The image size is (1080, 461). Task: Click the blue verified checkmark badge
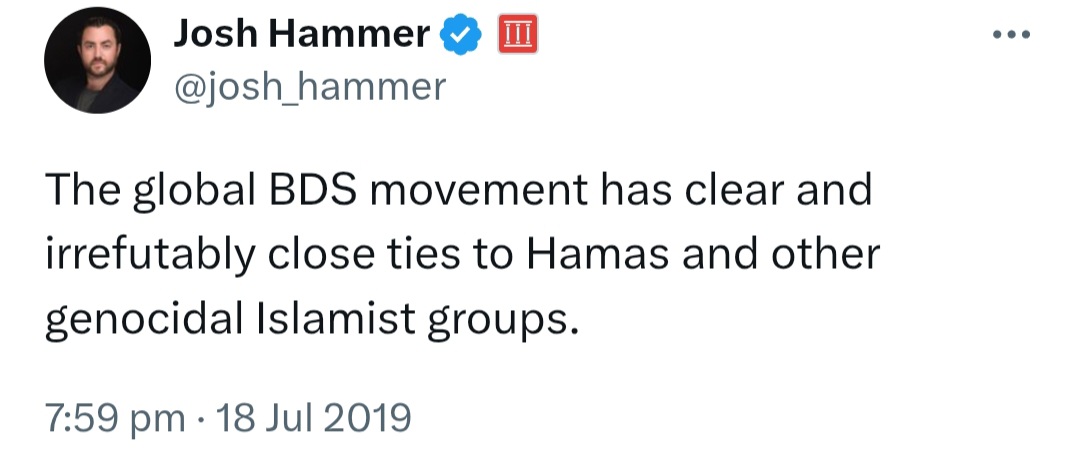pos(461,35)
